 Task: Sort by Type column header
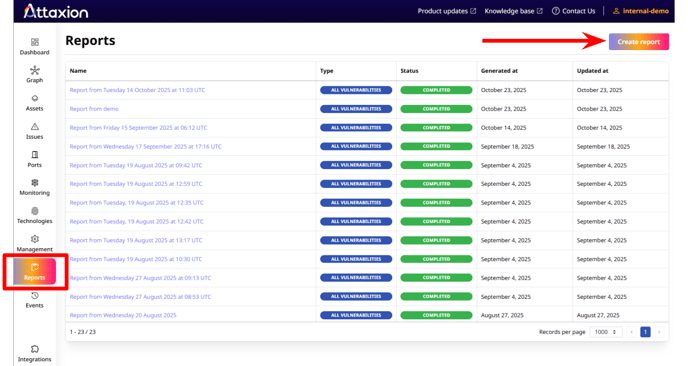pyautogui.click(x=326, y=71)
